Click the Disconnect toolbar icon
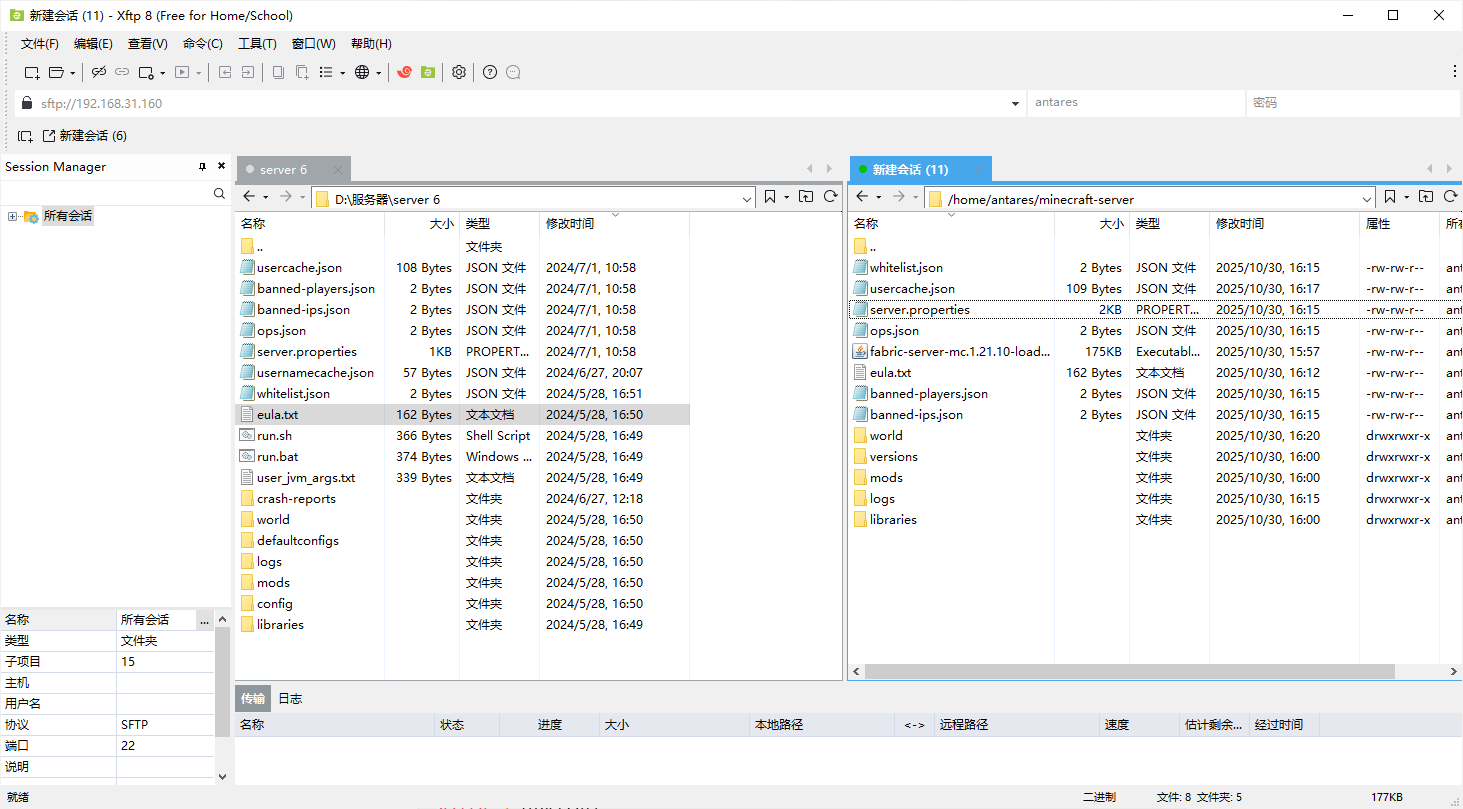This screenshot has height=809, width=1463. click(98, 72)
